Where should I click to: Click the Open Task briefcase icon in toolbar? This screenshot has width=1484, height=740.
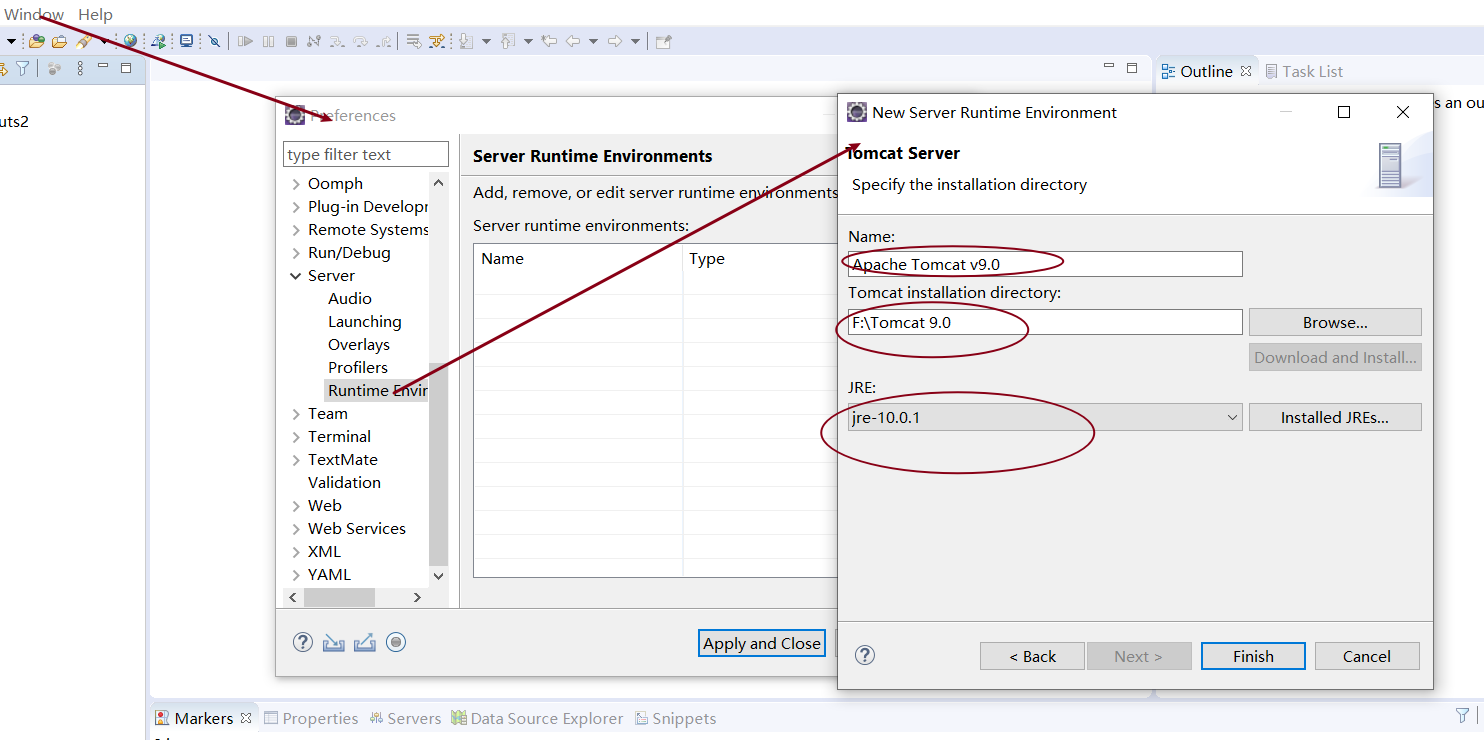coord(59,41)
